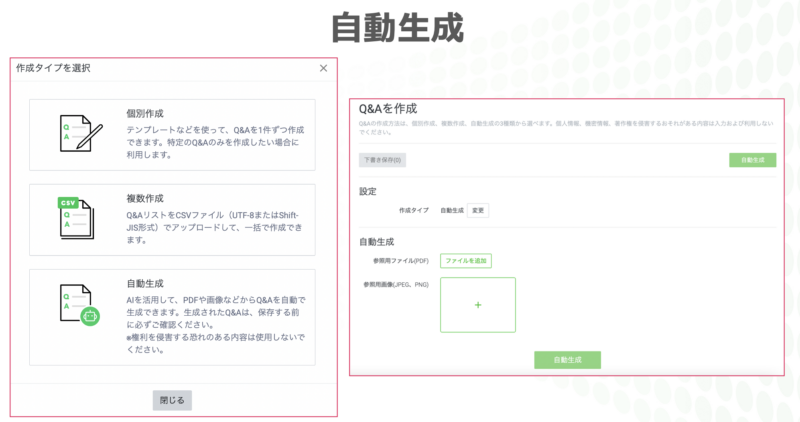Click the ファイルを追加 button for PDF

point(465,260)
